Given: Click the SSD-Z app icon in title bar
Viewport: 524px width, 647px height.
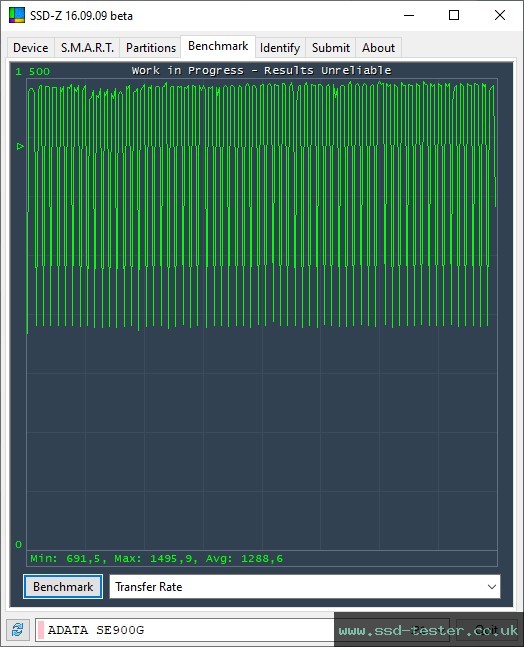Looking at the screenshot, I should tap(17, 15).
